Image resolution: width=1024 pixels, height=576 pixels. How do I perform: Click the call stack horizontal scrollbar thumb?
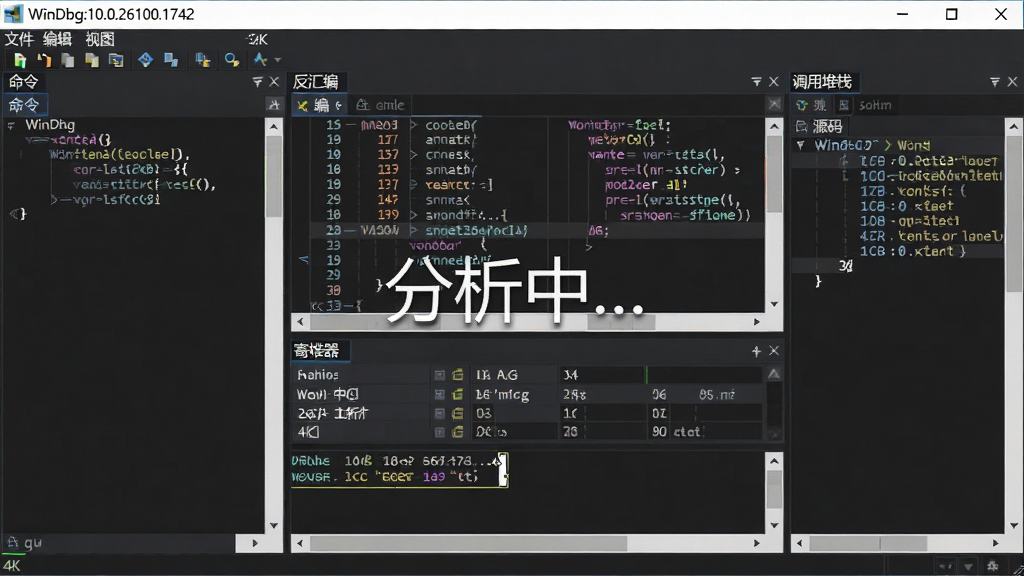point(868,543)
